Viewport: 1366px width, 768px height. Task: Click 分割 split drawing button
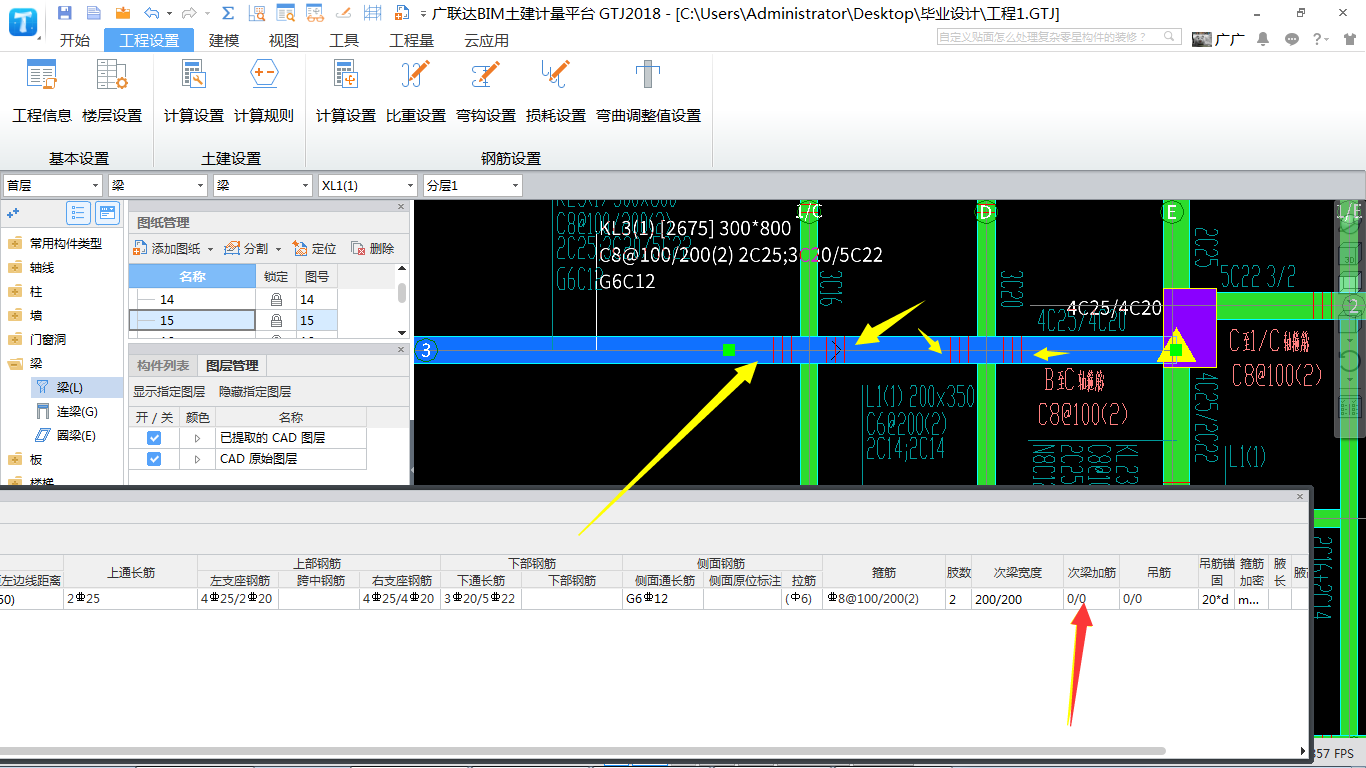click(247, 248)
